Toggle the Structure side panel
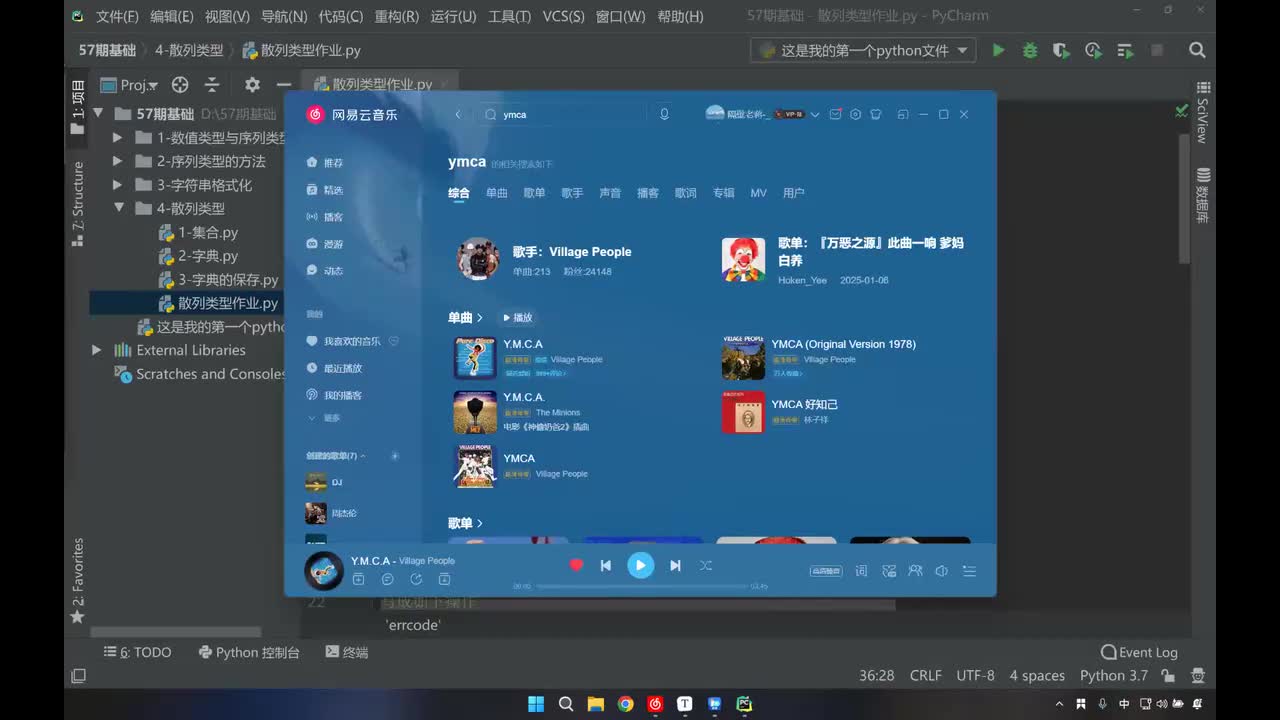The height and width of the screenshot is (720, 1280). [78, 203]
